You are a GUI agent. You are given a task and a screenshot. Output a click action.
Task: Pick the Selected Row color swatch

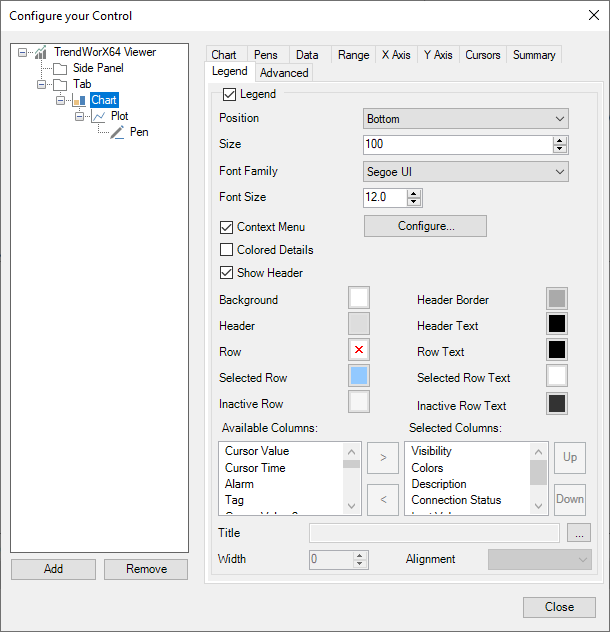pyautogui.click(x=359, y=376)
